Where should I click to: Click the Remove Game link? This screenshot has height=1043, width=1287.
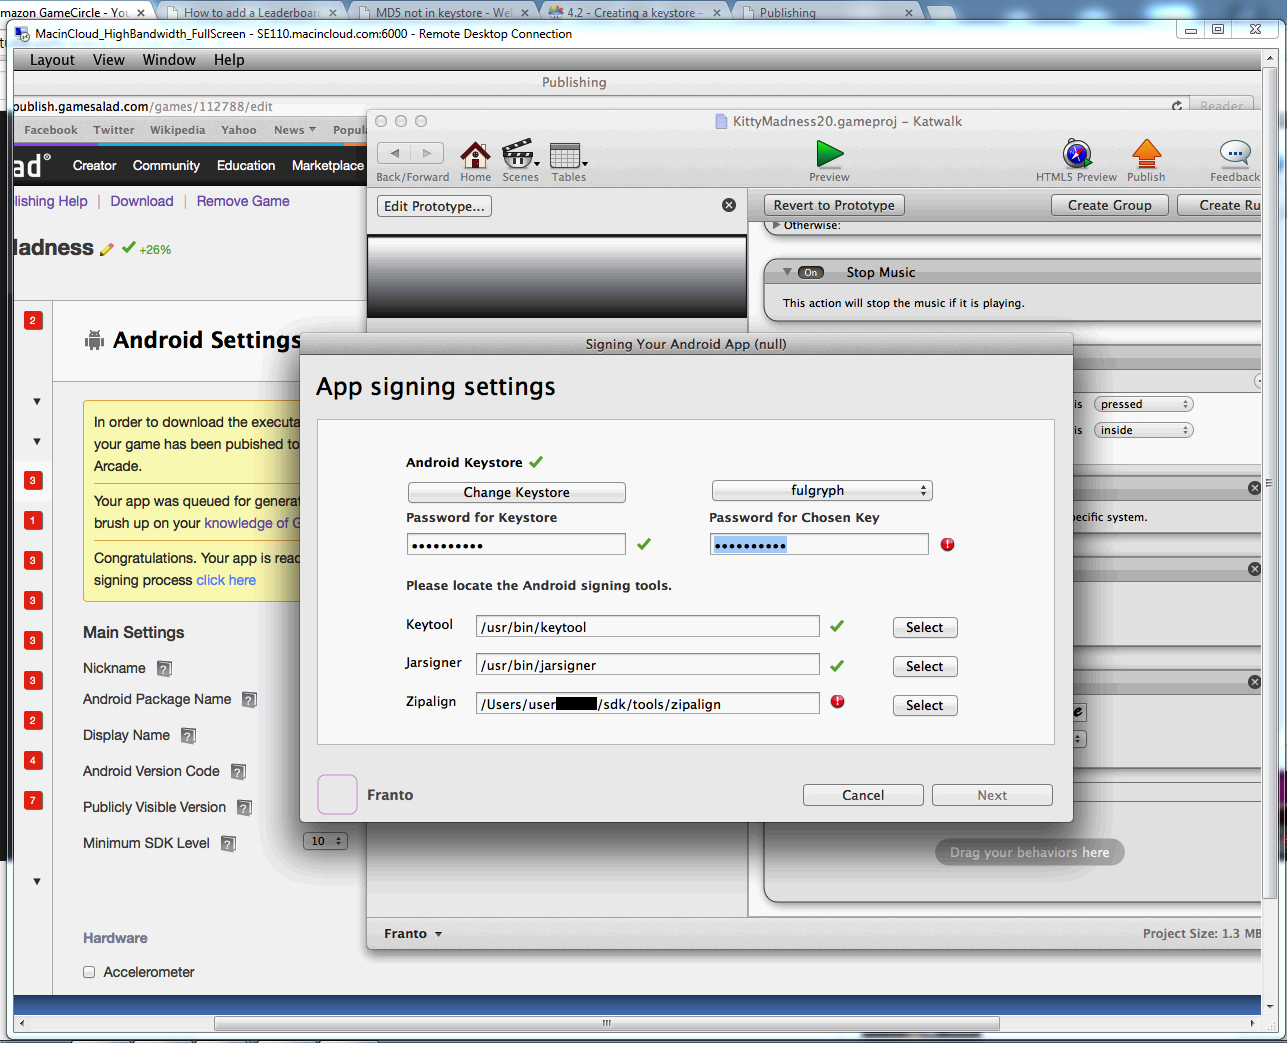[243, 201]
